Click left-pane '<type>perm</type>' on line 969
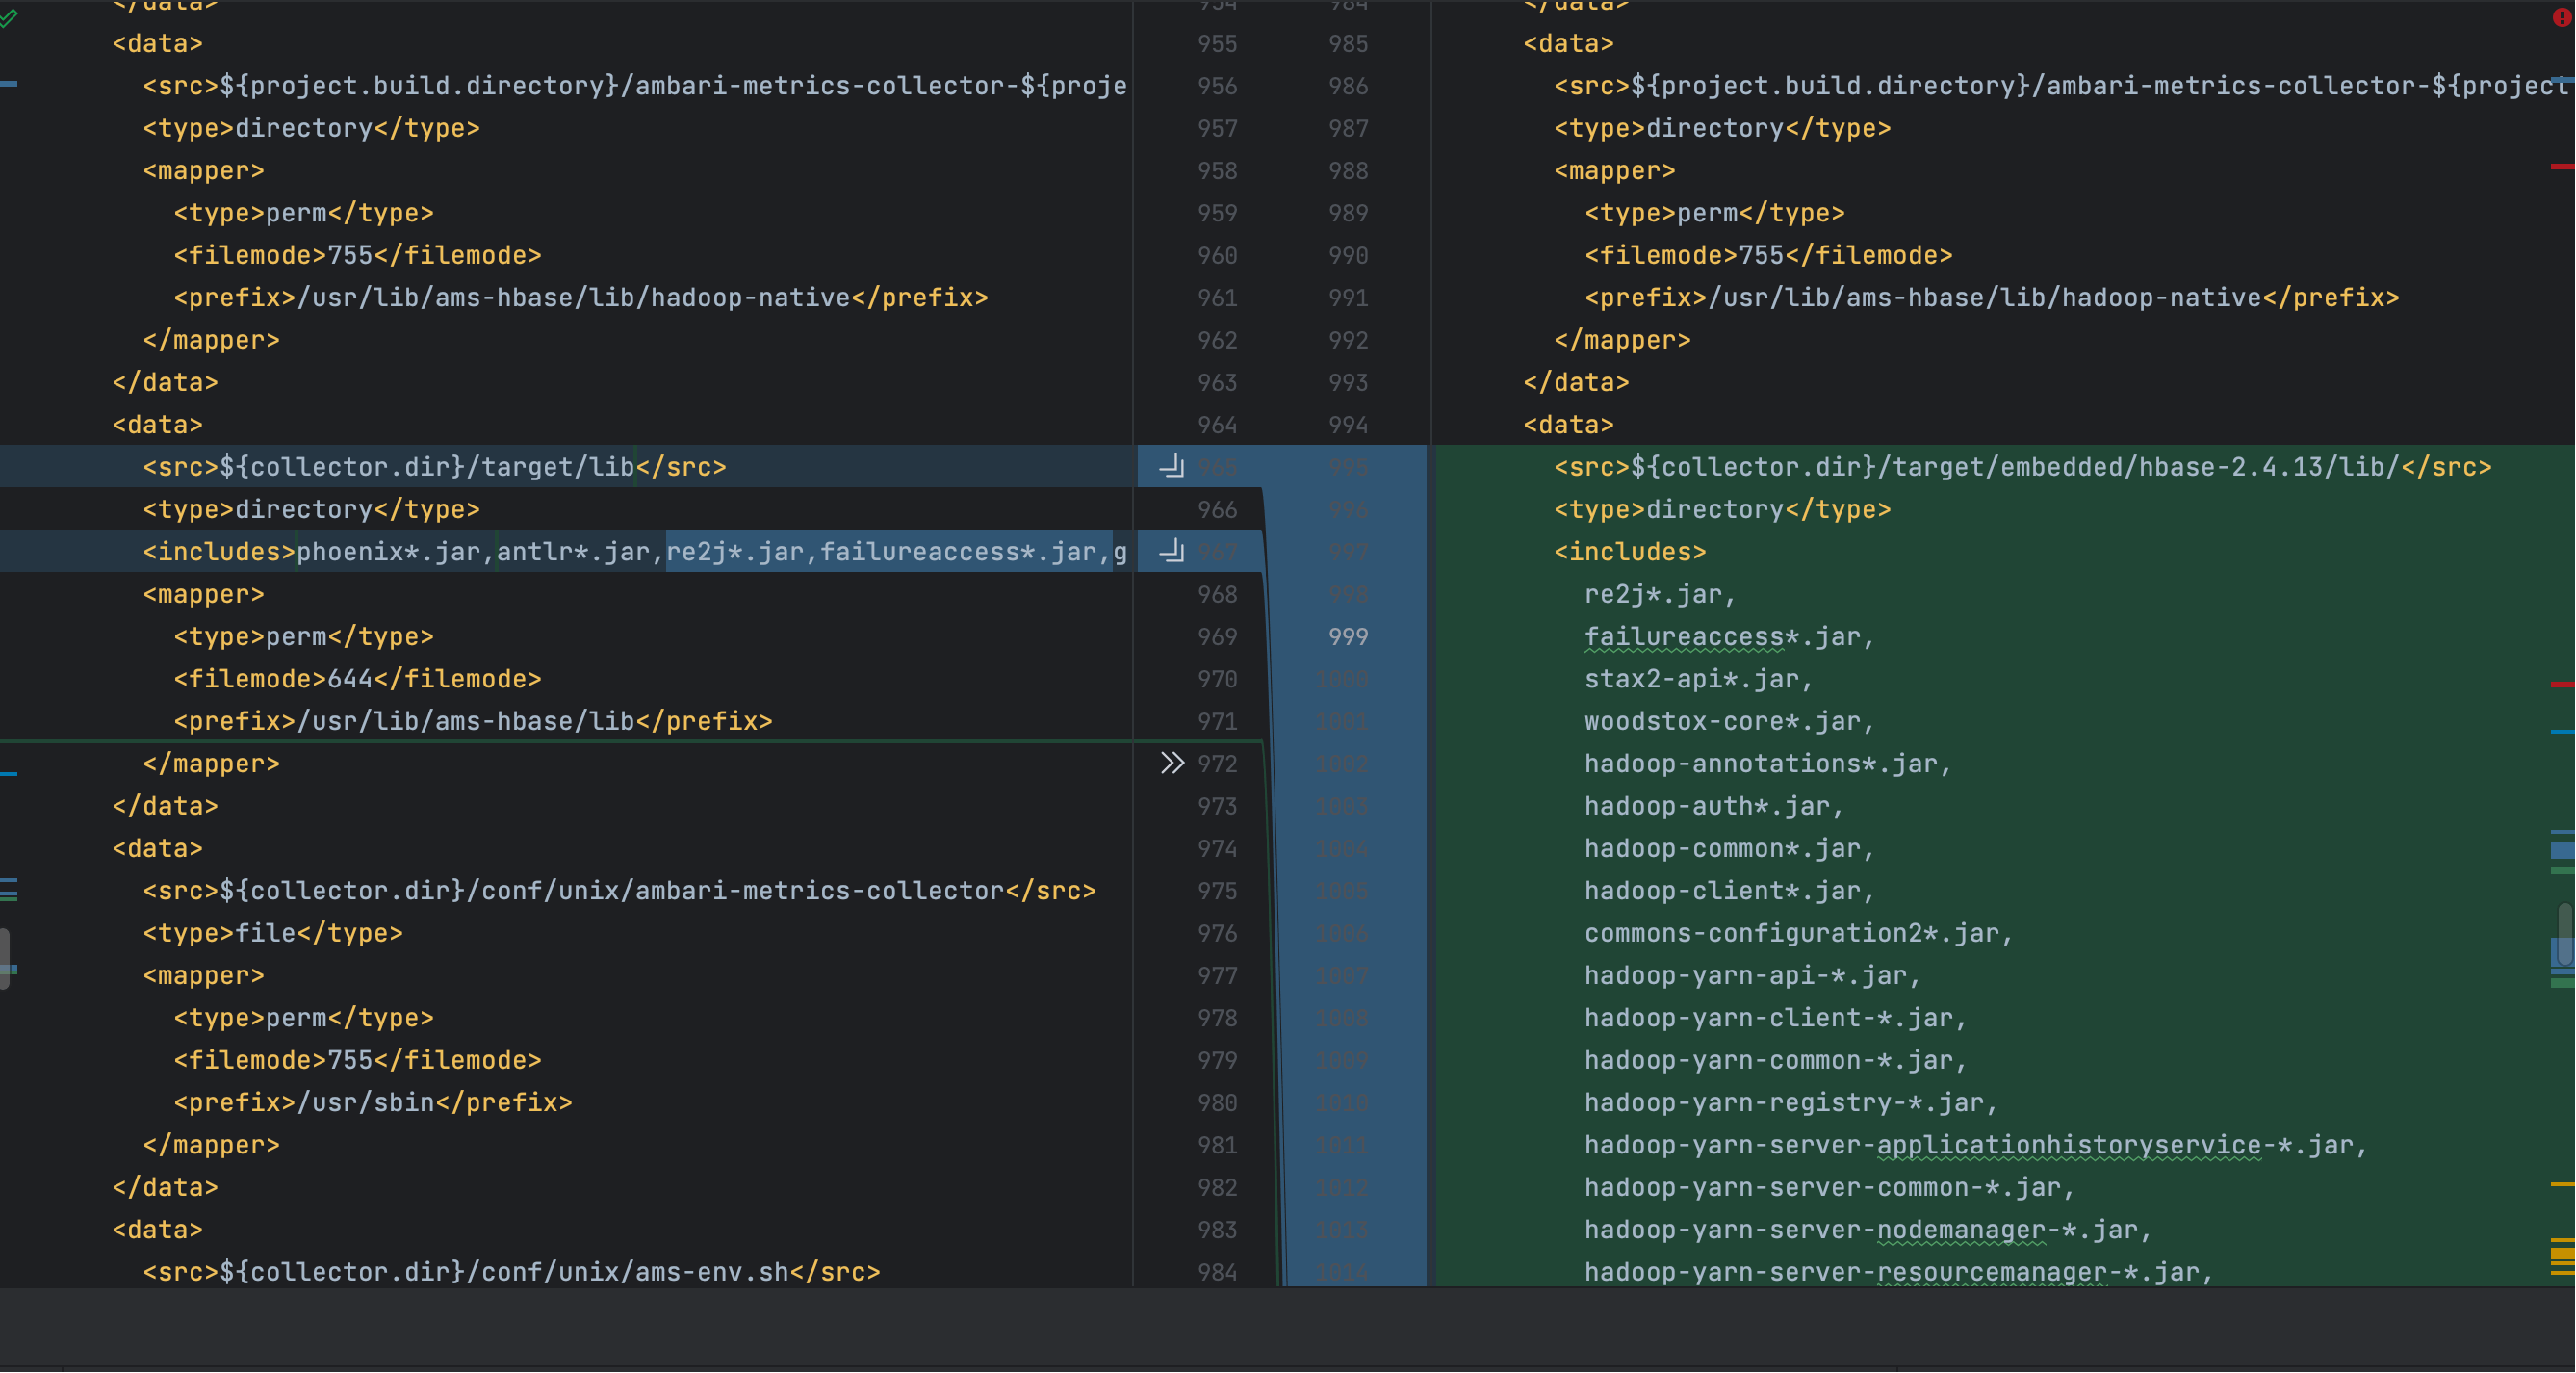This screenshot has width=2576, height=1373. (303, 637)
